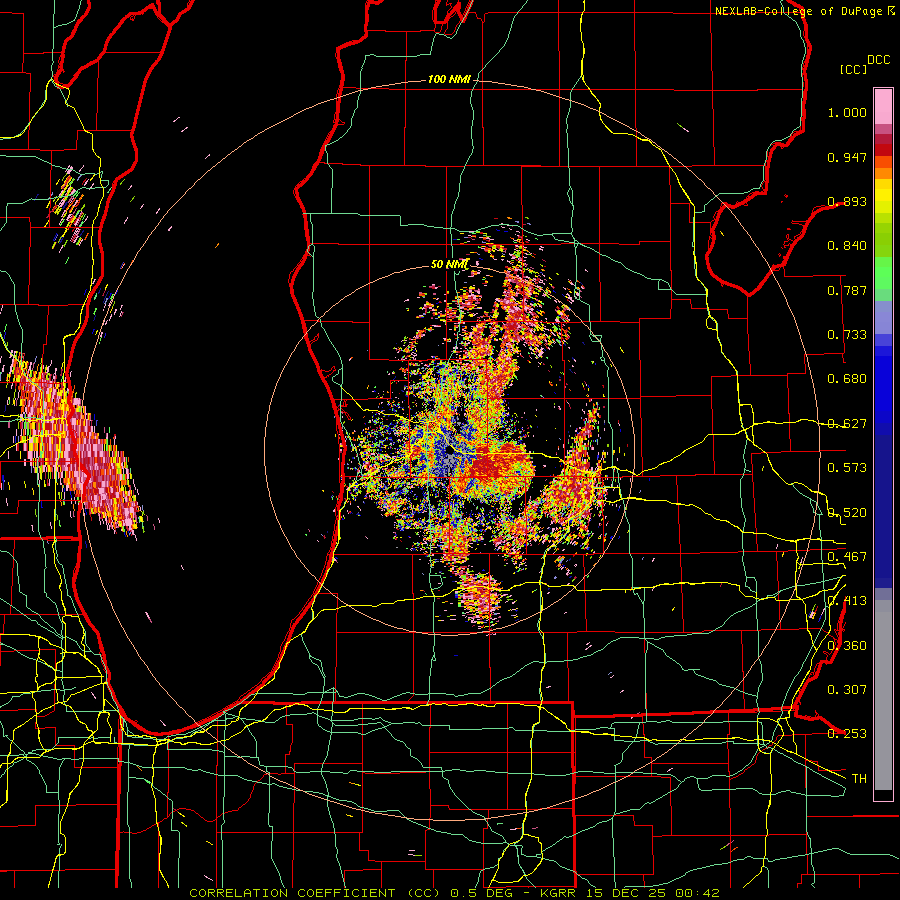This screenshot has width=900, height=900.
Task: Click the 0.573 legend value
Action: (x=847, y=468)
